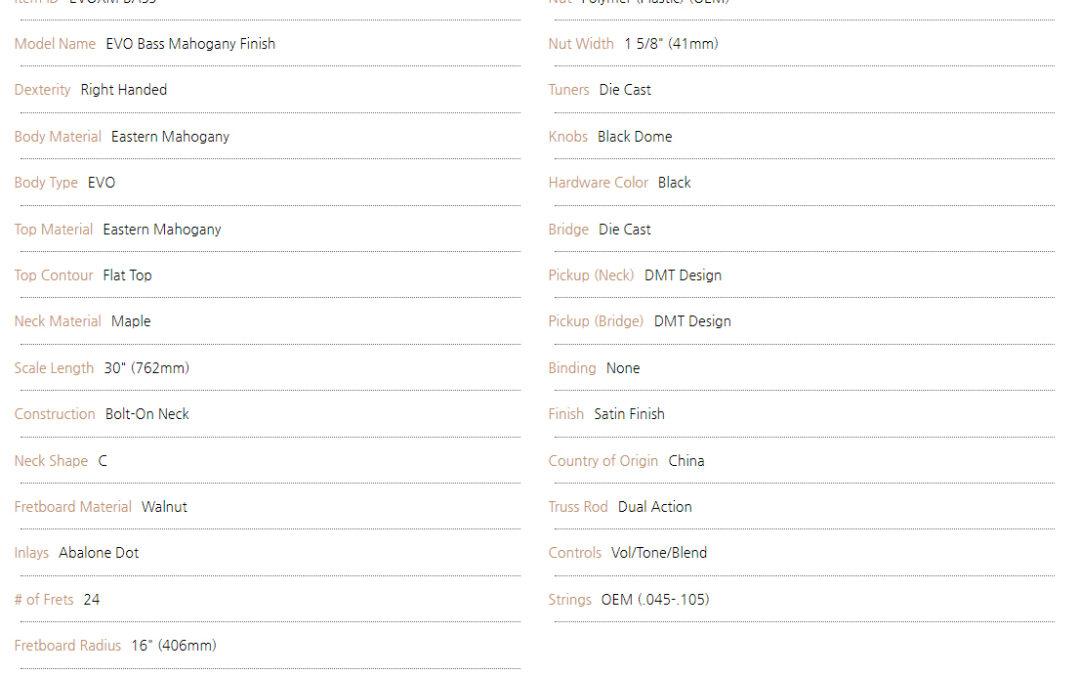The height and width of the screenshot is (675, 1080).
Task: Click the DMT Design bridge pickup value
Action: 693,322
